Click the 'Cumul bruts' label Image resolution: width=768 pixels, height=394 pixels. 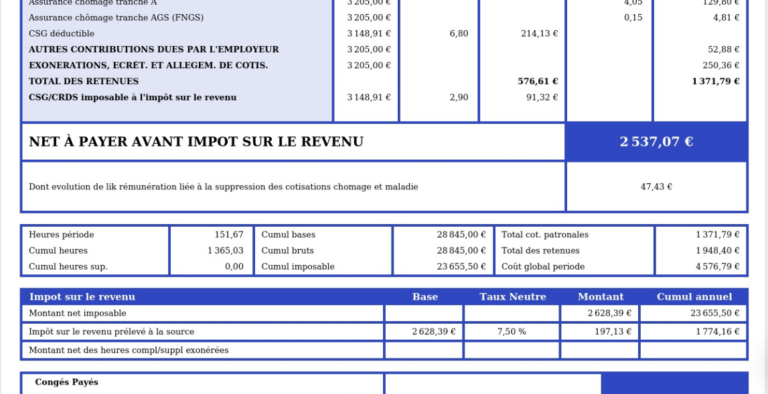coord(288,250)
